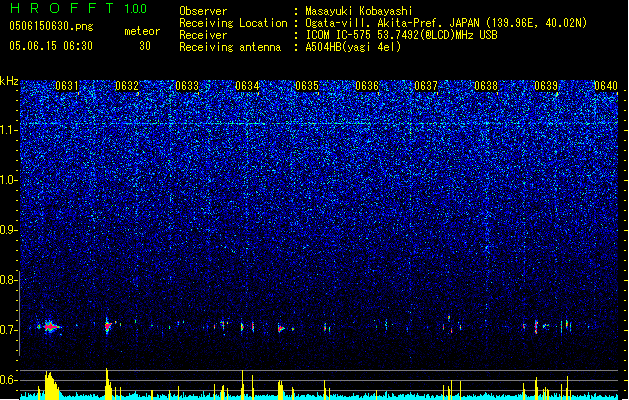This screenshot has width=629, height=400.
Task: Click the A504HB(yagi 4el) antenna value
Action: click(353, 47)
